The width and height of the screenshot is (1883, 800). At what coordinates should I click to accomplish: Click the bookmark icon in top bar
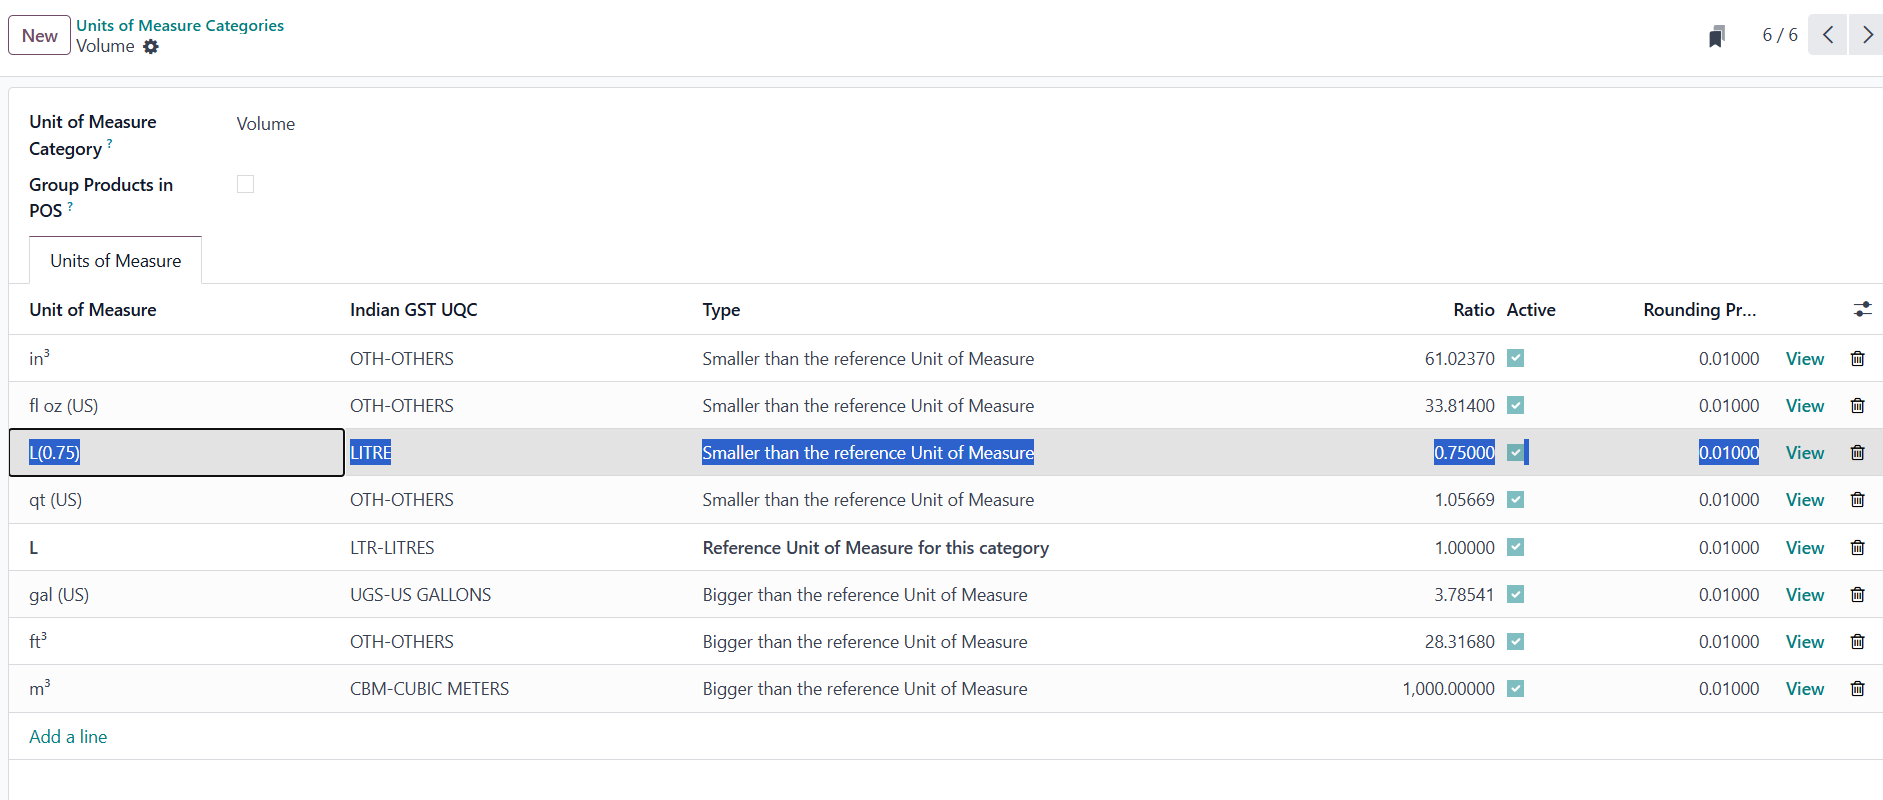tap(1716, 37)
